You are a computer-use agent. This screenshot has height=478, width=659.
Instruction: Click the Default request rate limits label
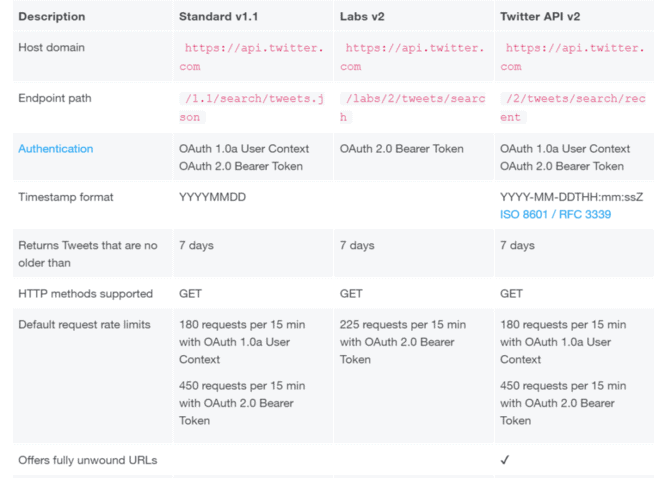coord(84,325)
